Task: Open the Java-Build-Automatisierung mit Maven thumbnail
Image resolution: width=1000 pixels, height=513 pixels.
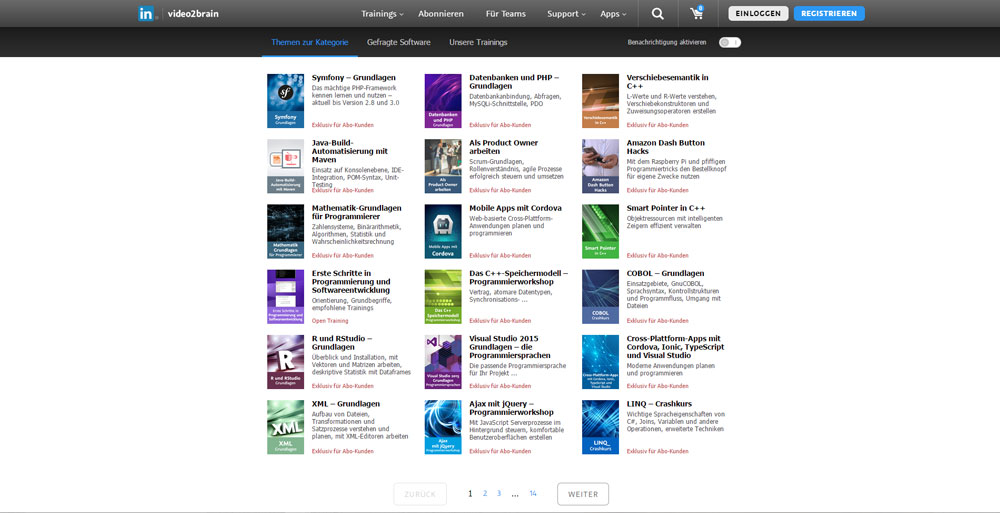Action: pos(285,166)
